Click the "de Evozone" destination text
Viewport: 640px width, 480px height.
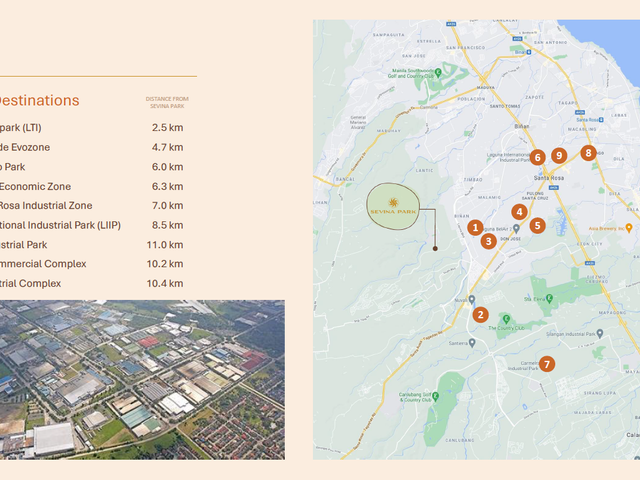tap(25, 147)
